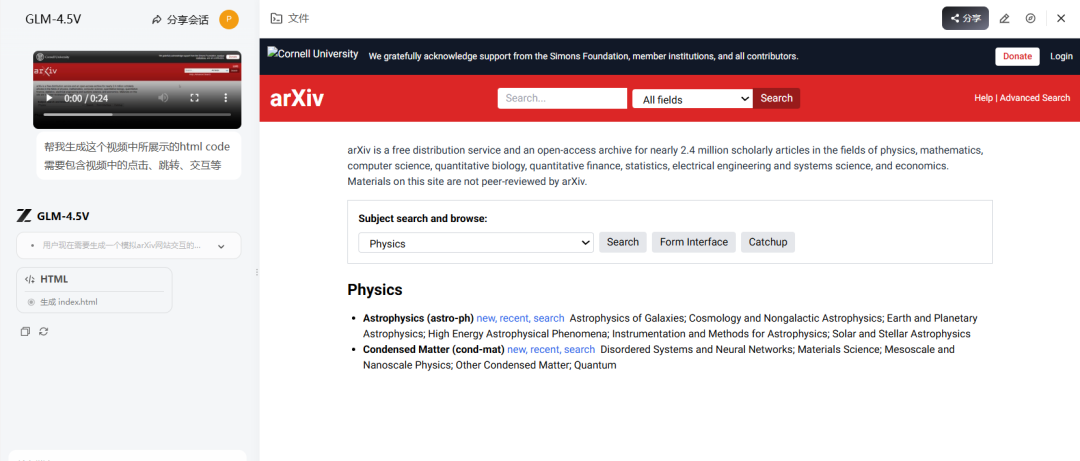
Task: Mute the video volume icon
Action: [x=163, y=99]
